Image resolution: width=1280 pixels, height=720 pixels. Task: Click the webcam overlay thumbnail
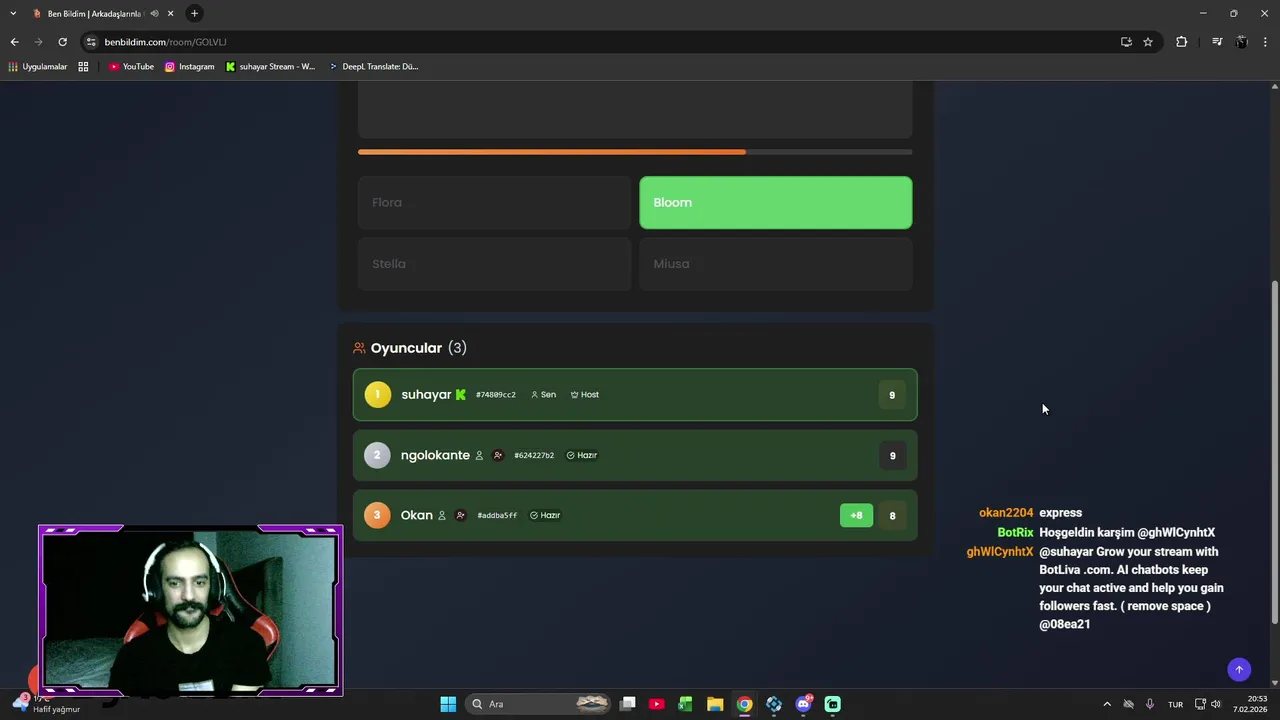click(191, 610)
